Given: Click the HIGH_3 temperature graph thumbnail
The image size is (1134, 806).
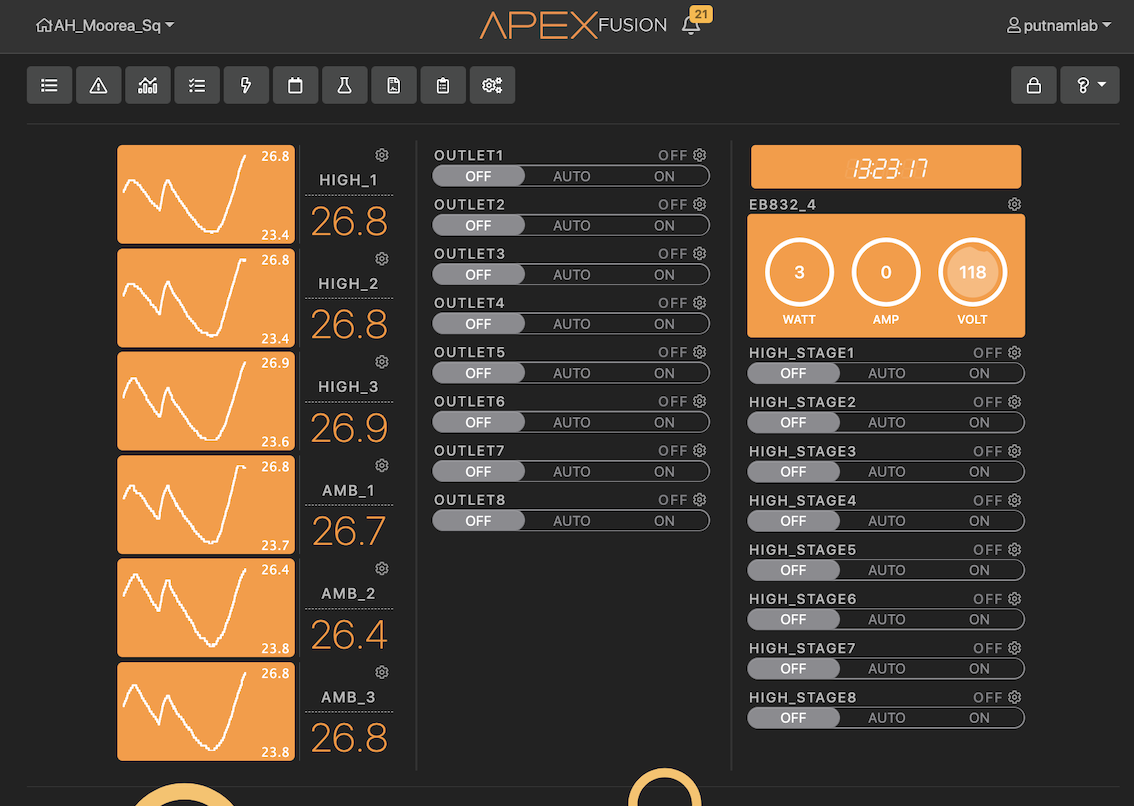Looking at the screenshot, I should 206,401.
